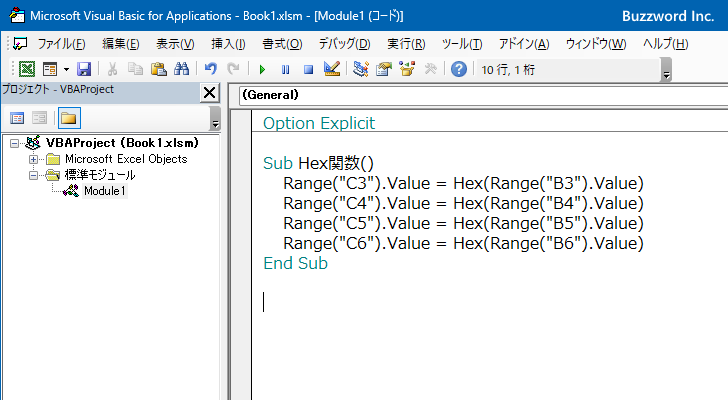The height and width of the screenshot is (400, 728).
Task: Open the Properties Window icon
Action: pos(384,70)
